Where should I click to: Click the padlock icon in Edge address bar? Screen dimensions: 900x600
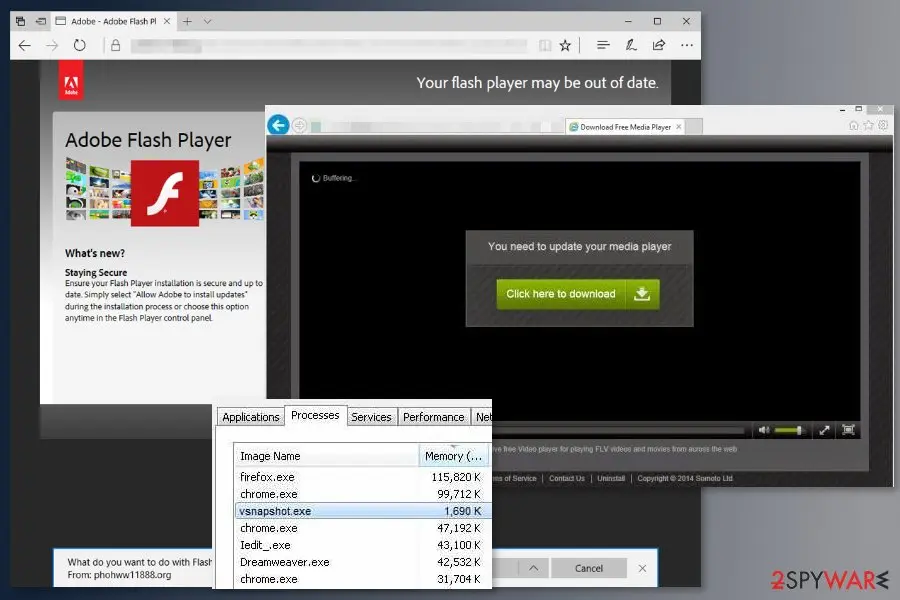(115, 45)
